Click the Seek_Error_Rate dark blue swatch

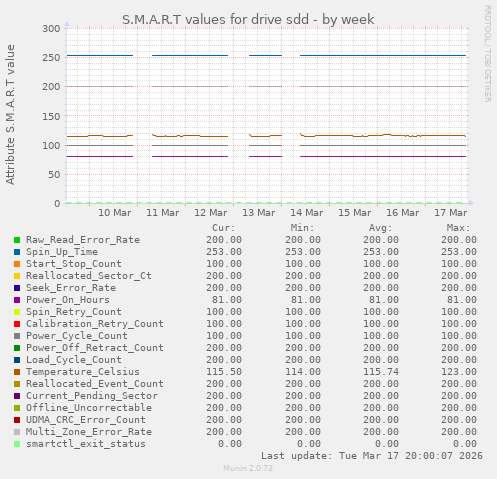(x=17, y=288)
